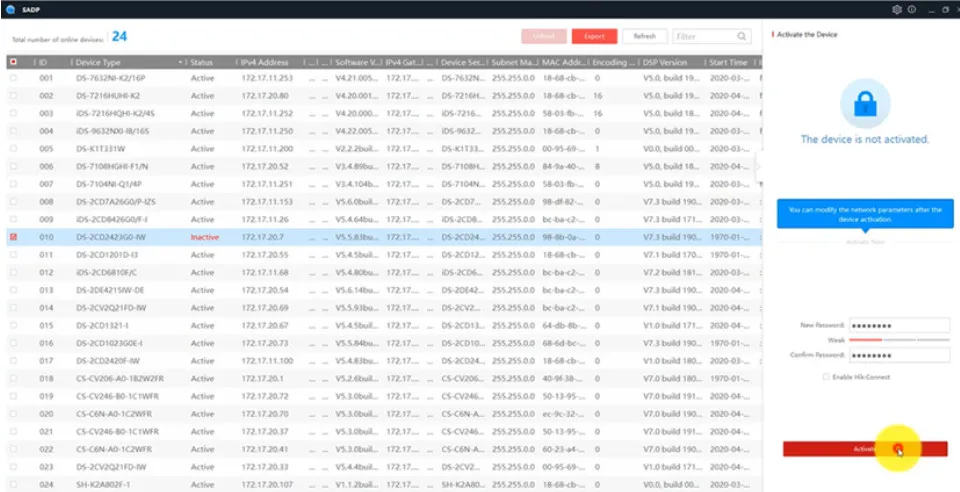This screenshot has height=492, width=960.
Task: Select device DS-2CD1023G0E-I
Action: [109, 343]
